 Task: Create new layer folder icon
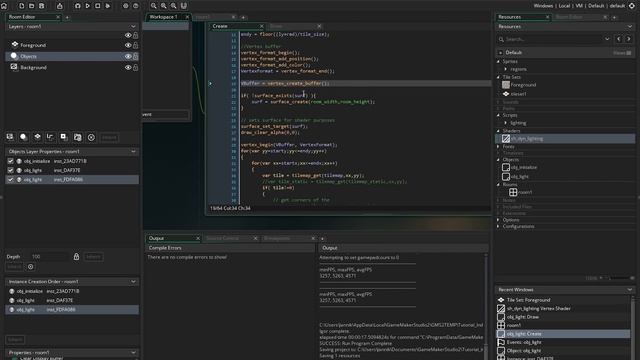click(x=78, y=137)
